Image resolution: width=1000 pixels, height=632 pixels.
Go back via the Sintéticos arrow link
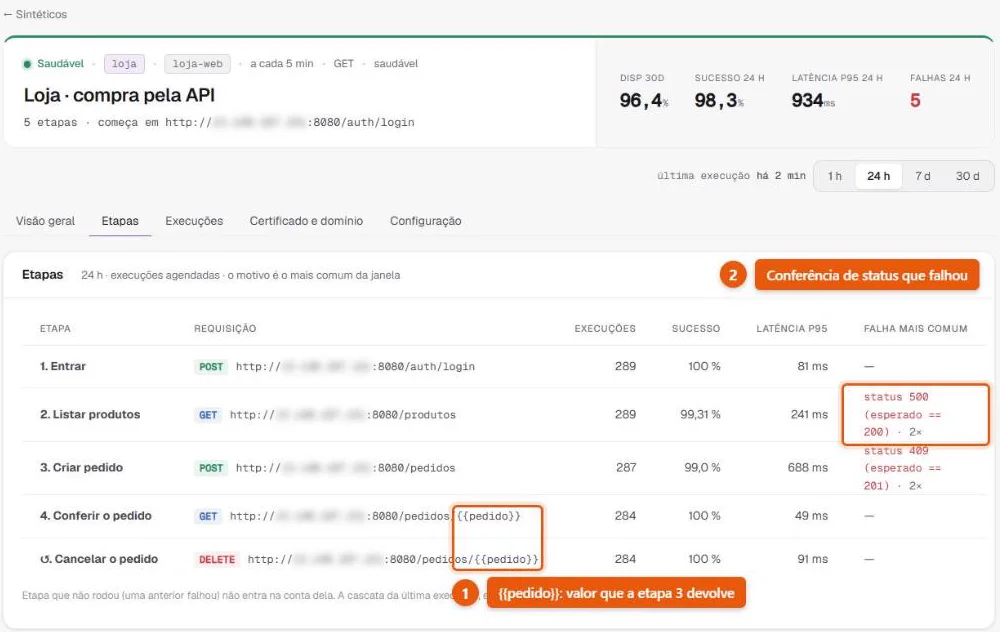click(x=35, y=14)
